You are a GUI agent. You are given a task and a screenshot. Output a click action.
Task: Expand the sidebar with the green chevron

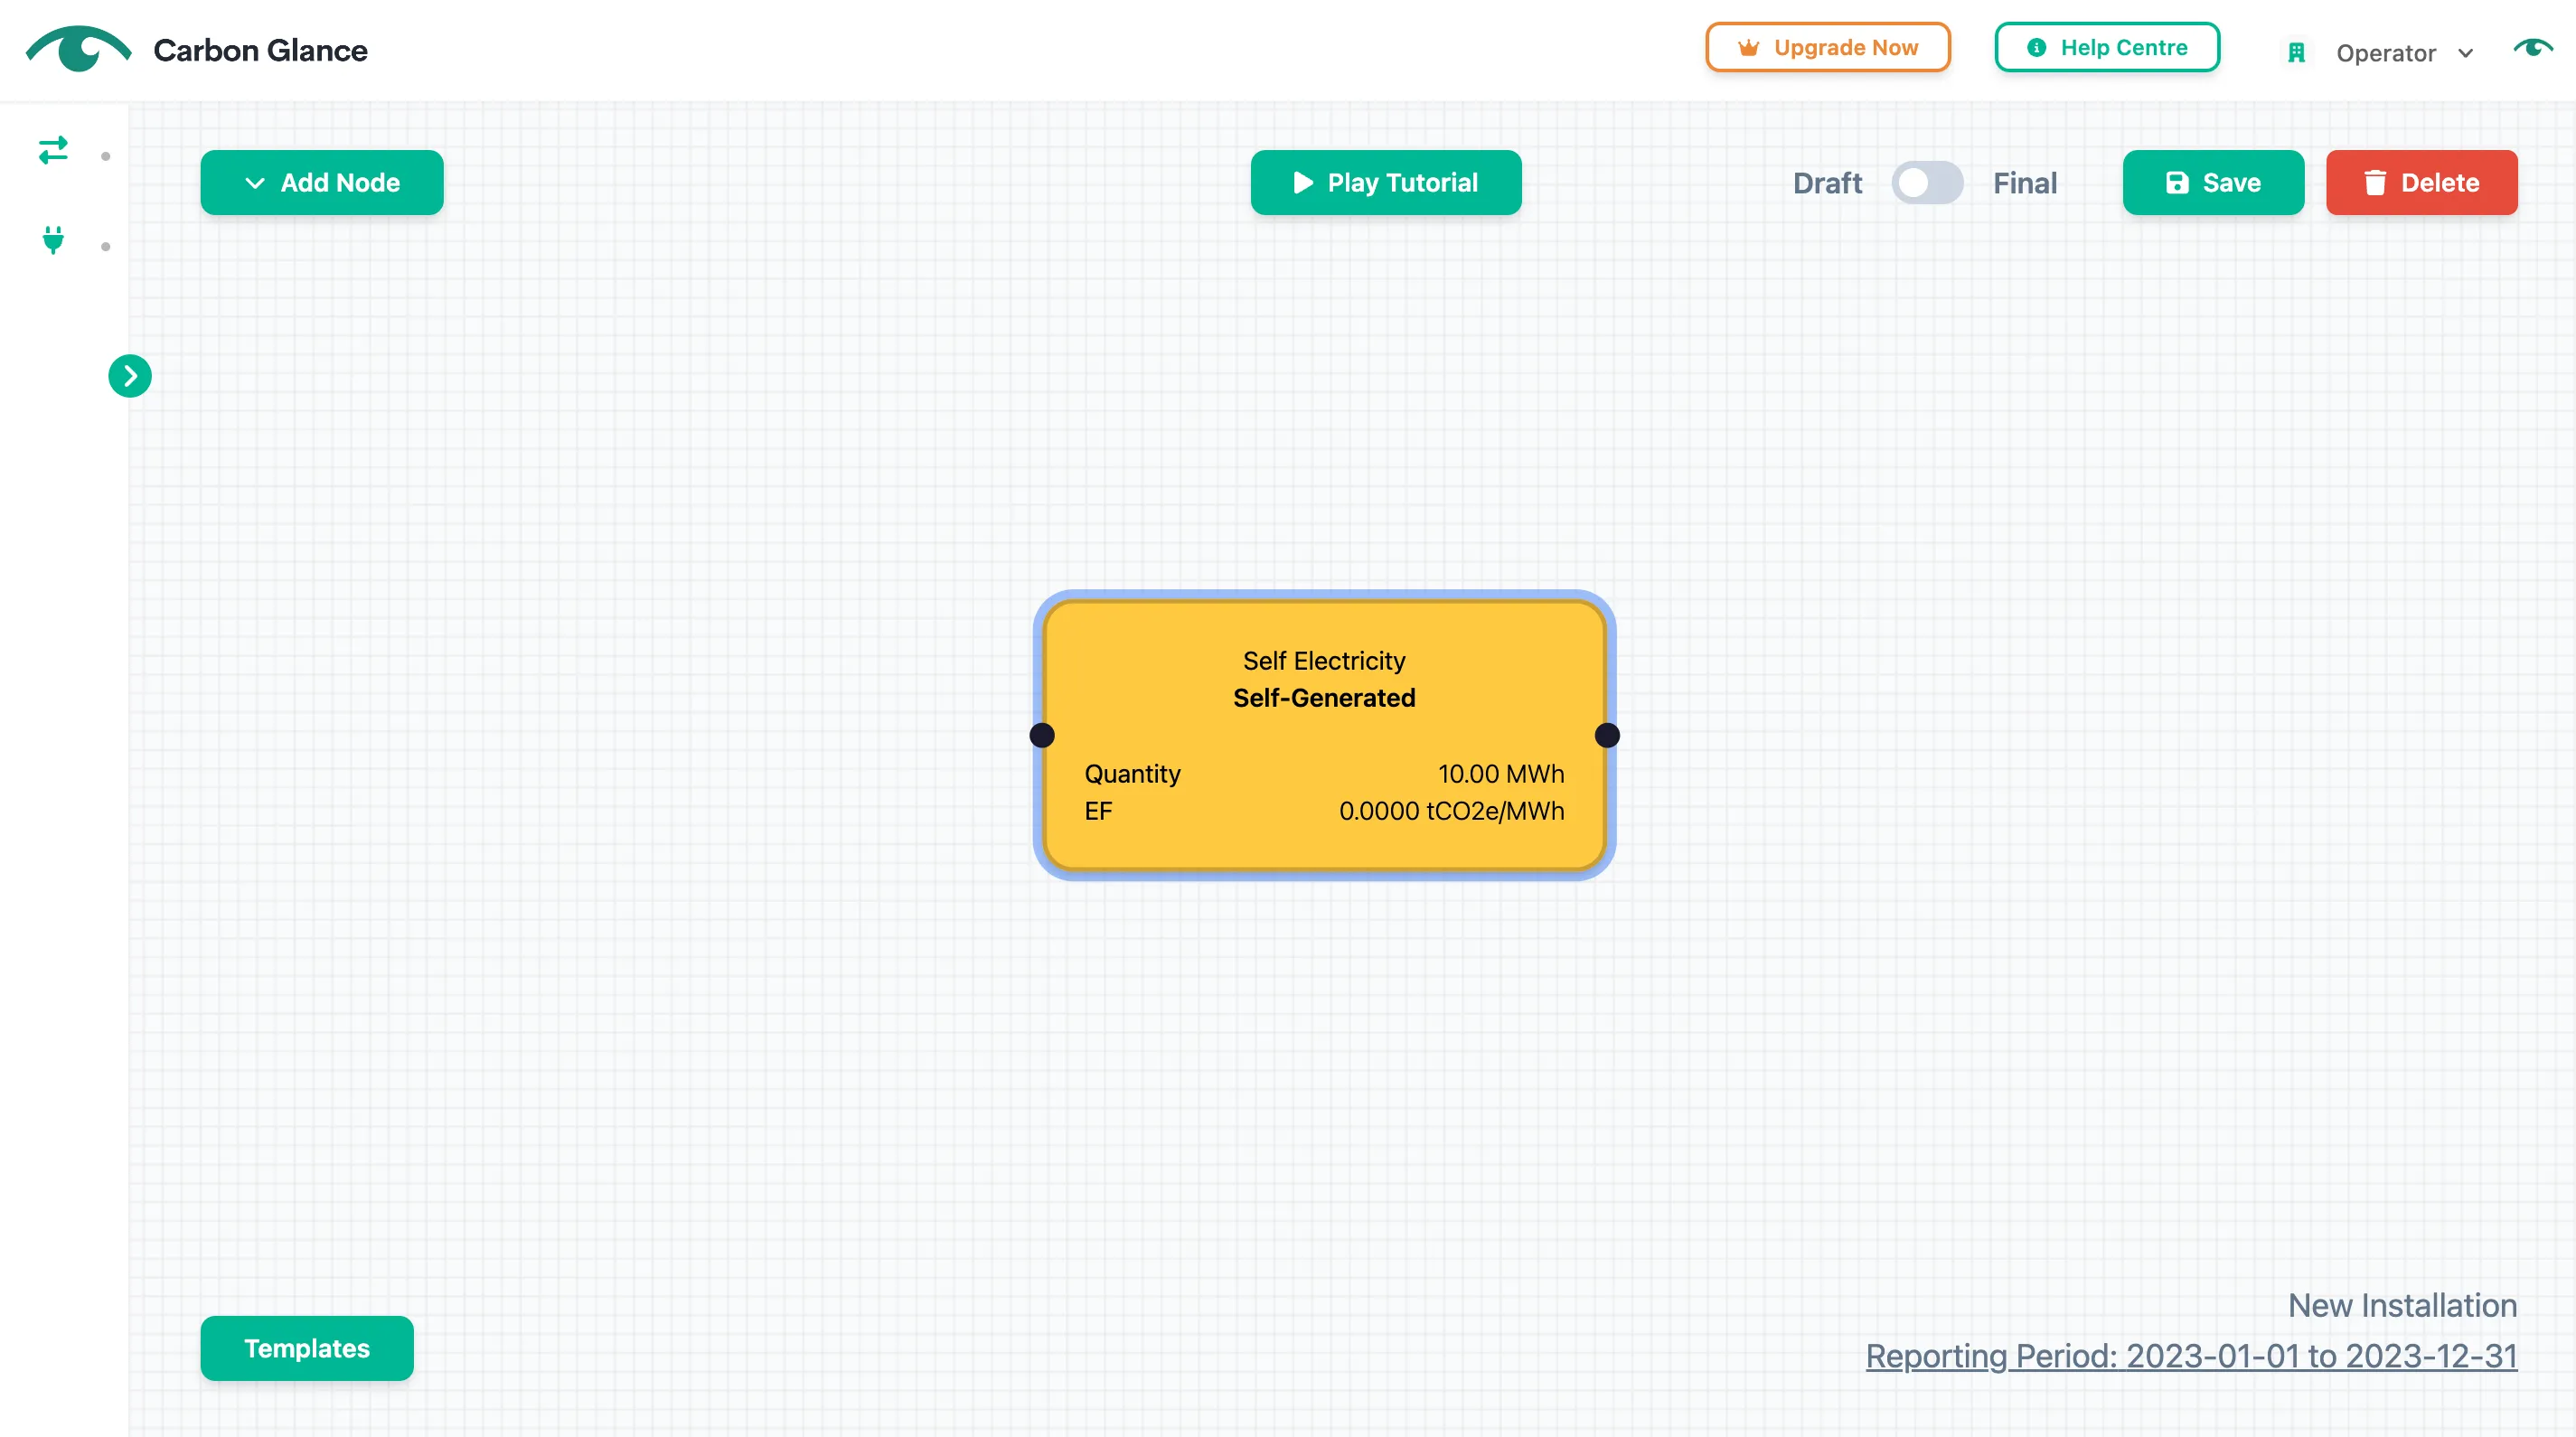(130, 376)
